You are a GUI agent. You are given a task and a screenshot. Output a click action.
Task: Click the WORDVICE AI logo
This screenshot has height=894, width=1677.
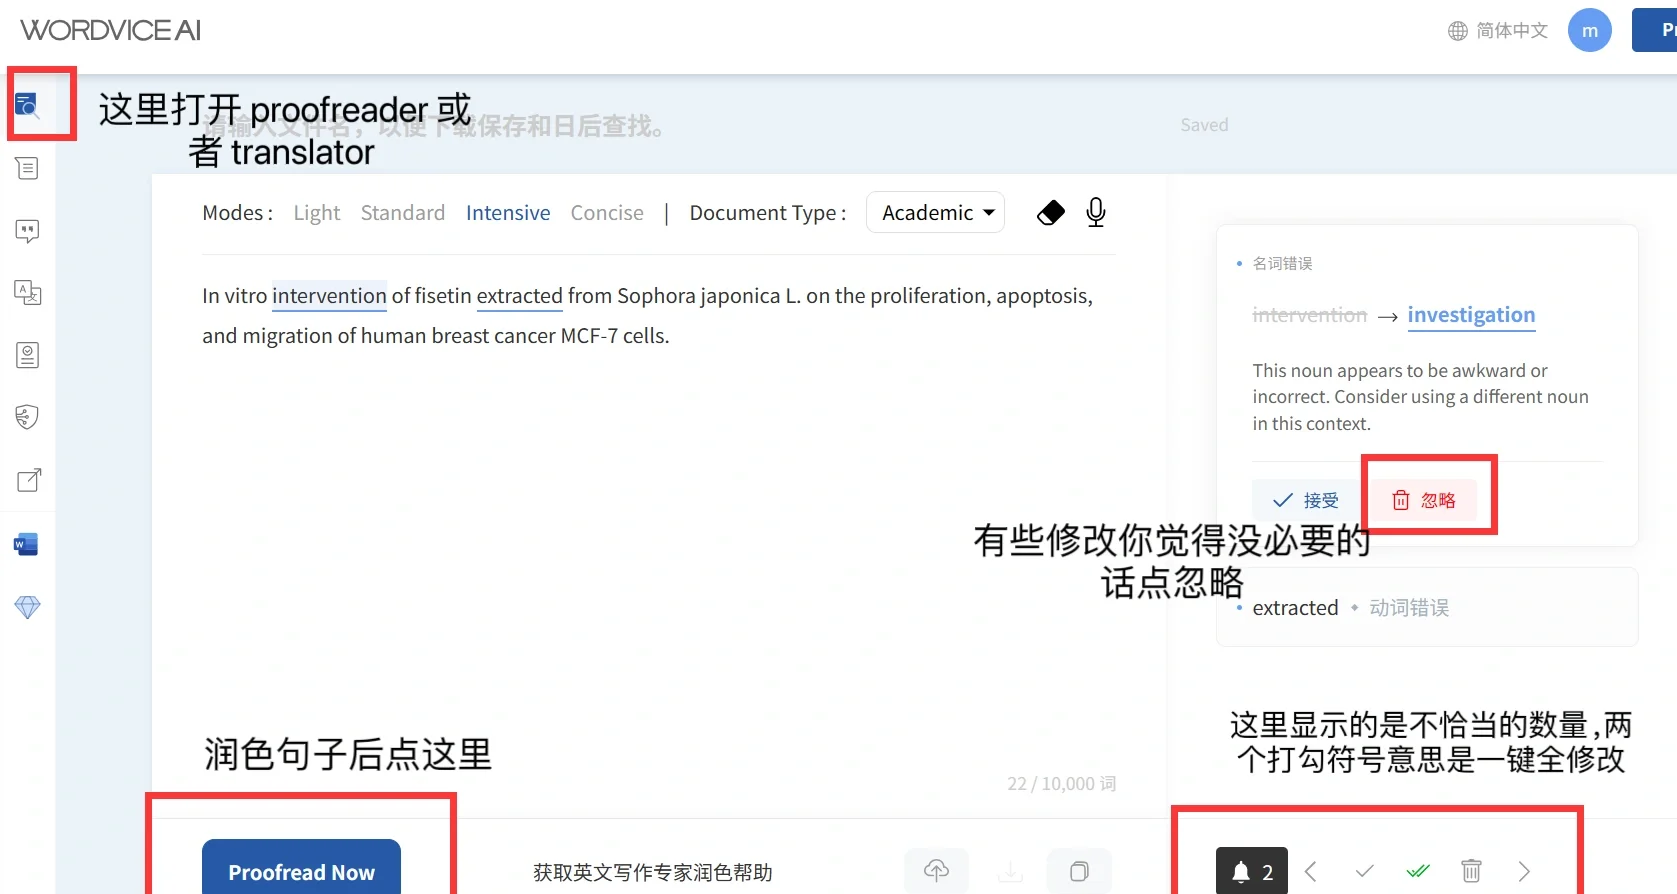[111, 30]
